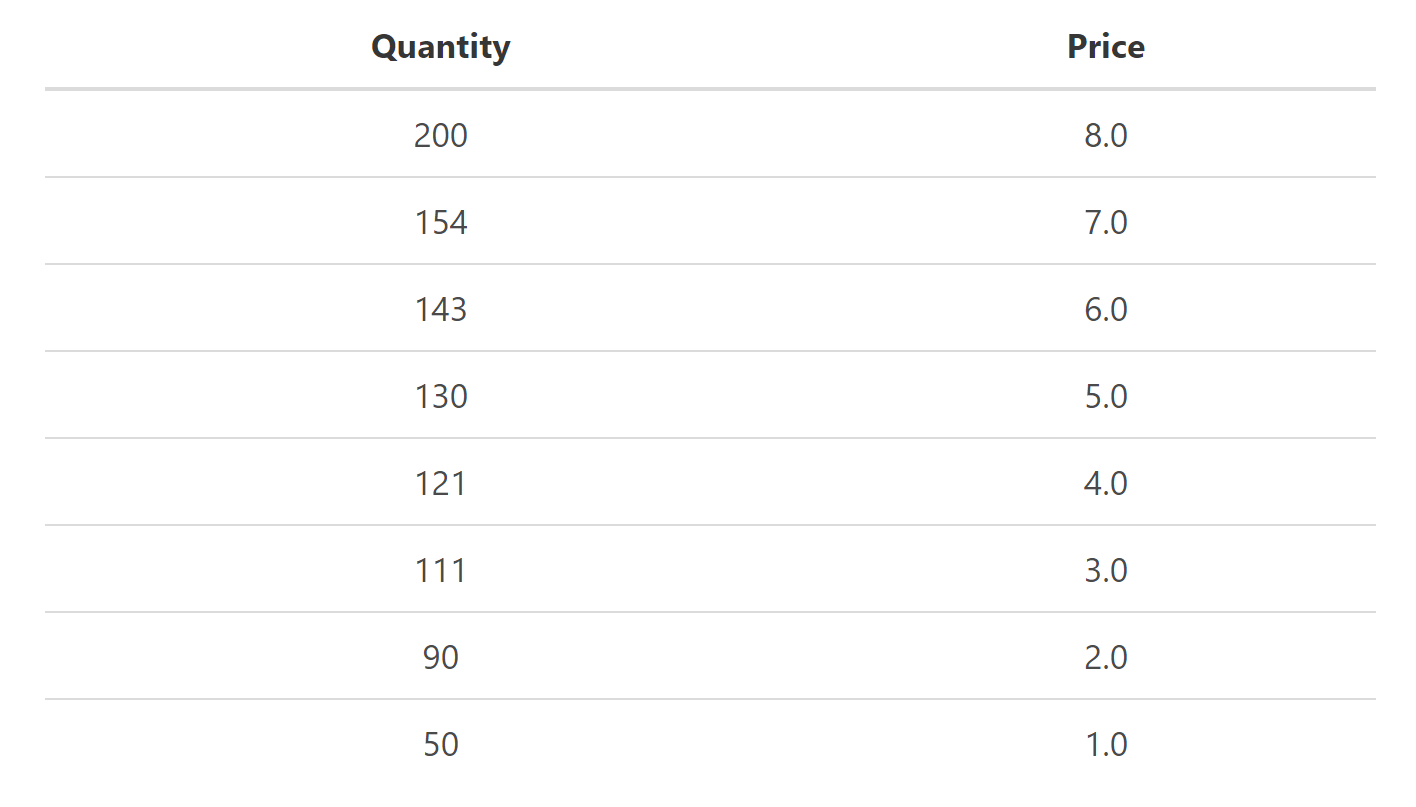The height and width of the screenshot is (807, 1416).
Task: Click quantity 111 in the table
Action: [440, 570]
